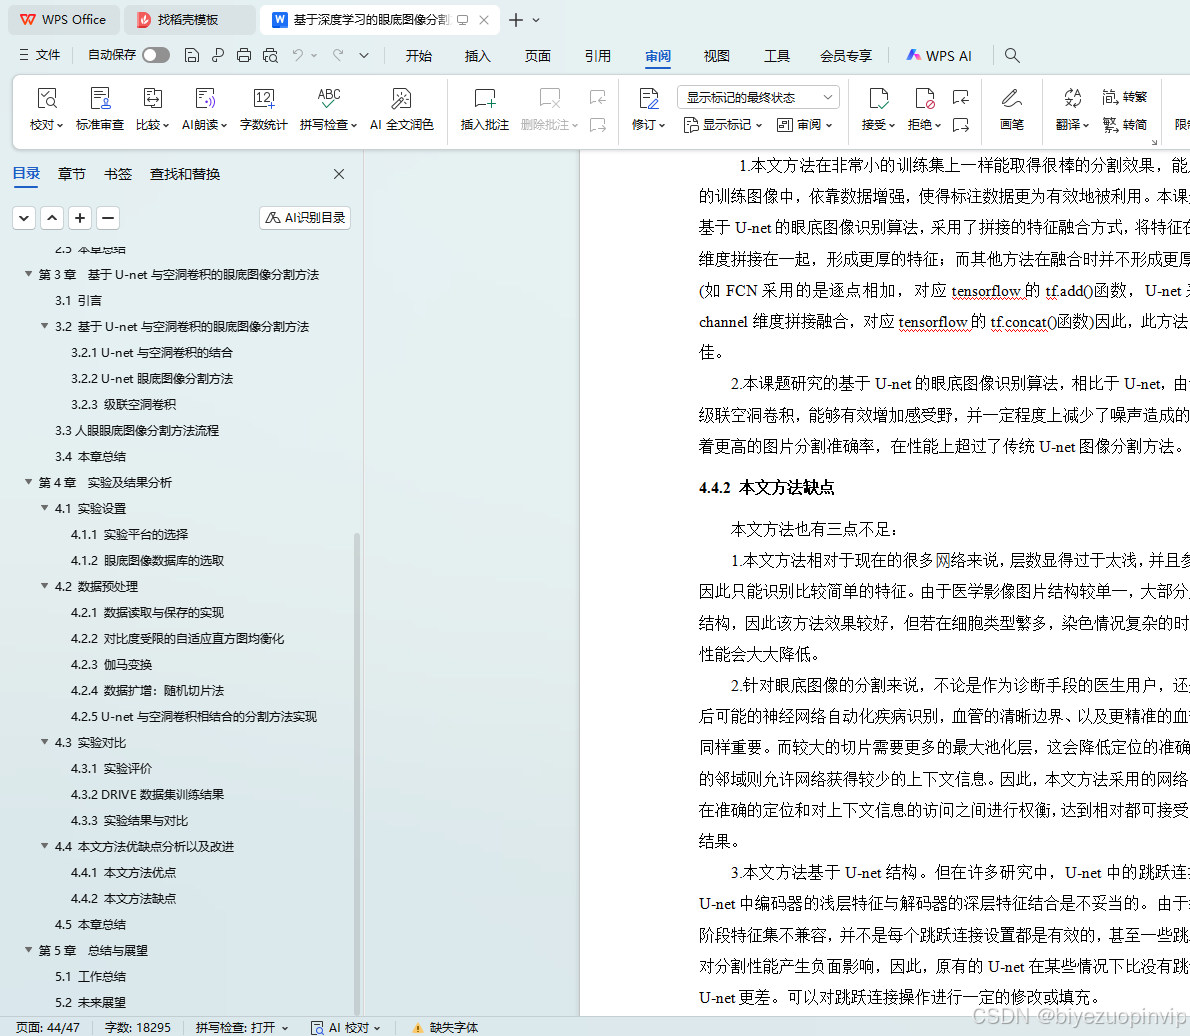Collapse the 第 4 章 实验及结果分析 node
Screen dimensions: 1190x1036
pos(28,482)
